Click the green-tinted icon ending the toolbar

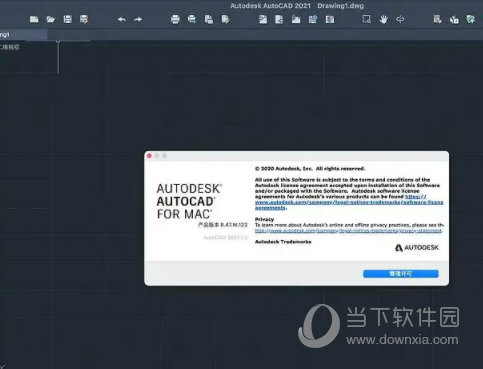tap(471, 19)
